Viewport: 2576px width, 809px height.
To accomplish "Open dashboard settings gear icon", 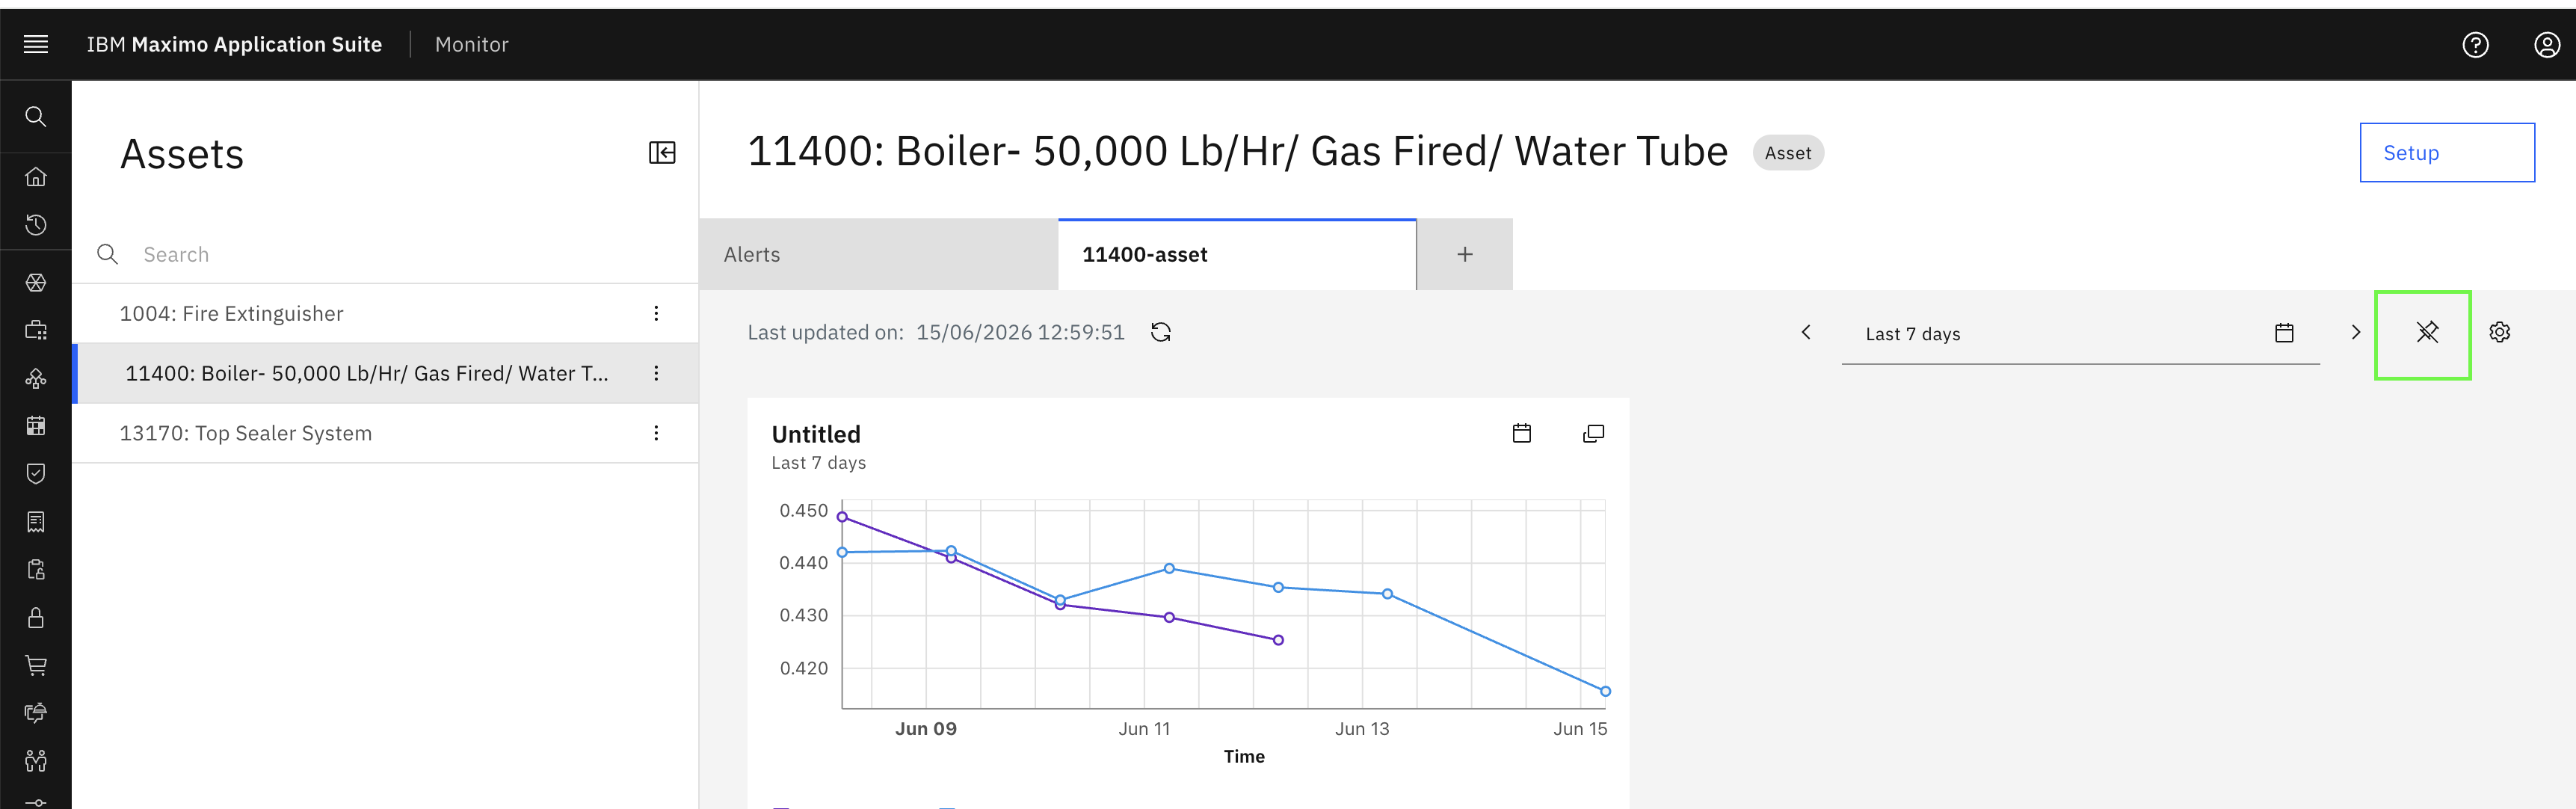I will 2499,332.
